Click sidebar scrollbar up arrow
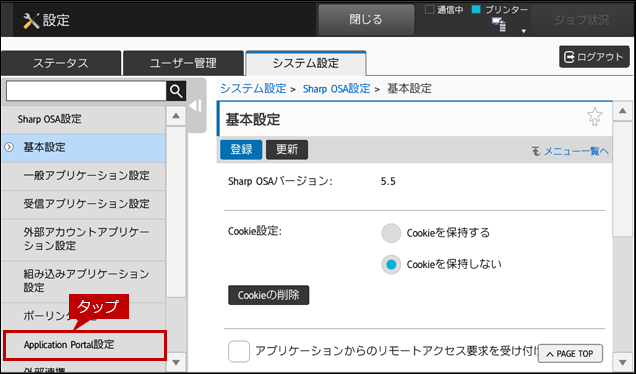The image size is (636, 374). (x=176, y=116)
